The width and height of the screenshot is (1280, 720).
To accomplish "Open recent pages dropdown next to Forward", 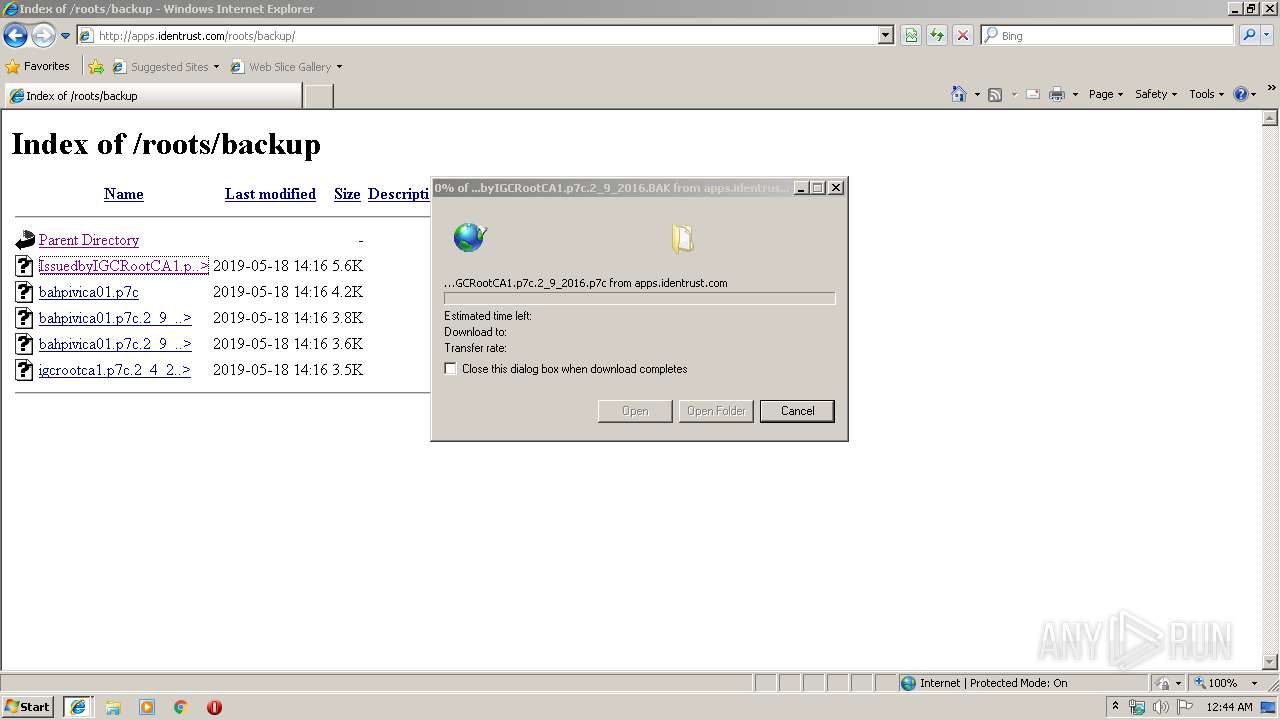I will [x=65, y=36].
